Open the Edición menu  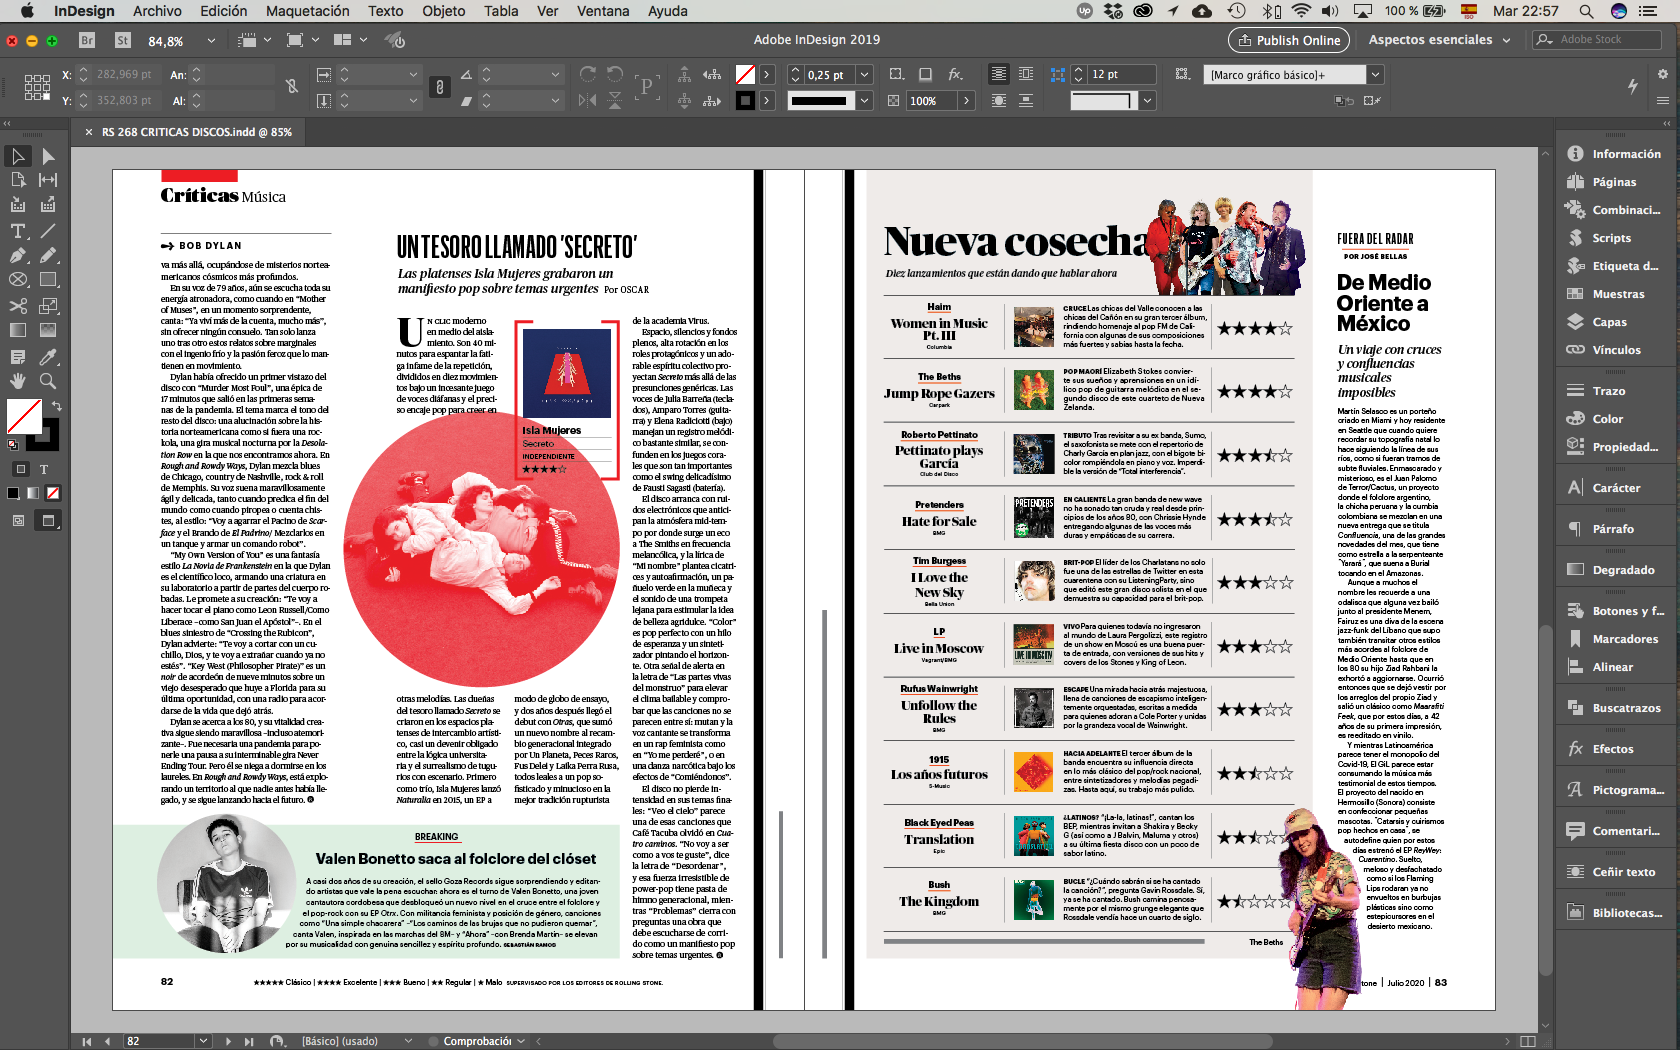223,11
